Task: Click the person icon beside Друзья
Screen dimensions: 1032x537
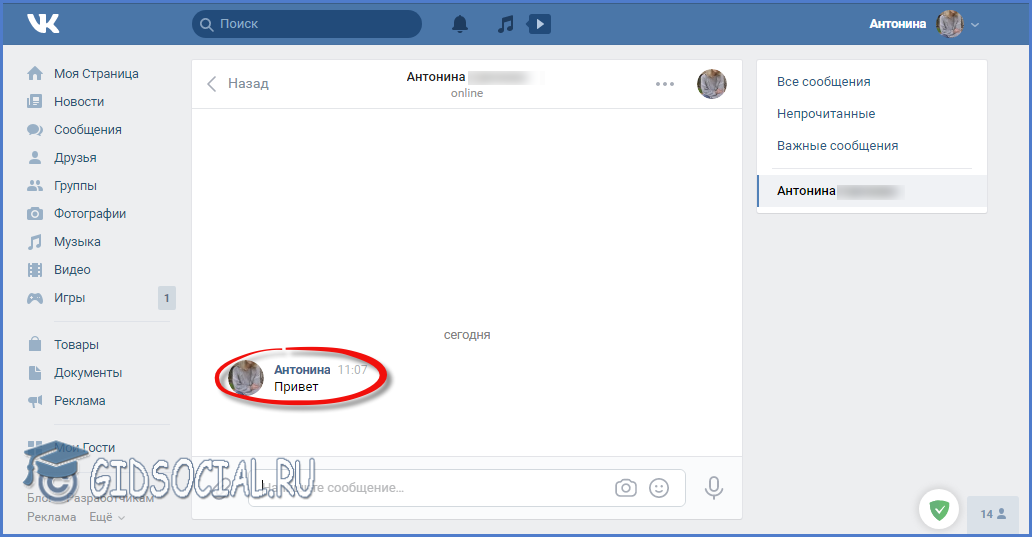Action: pos(35,157)
